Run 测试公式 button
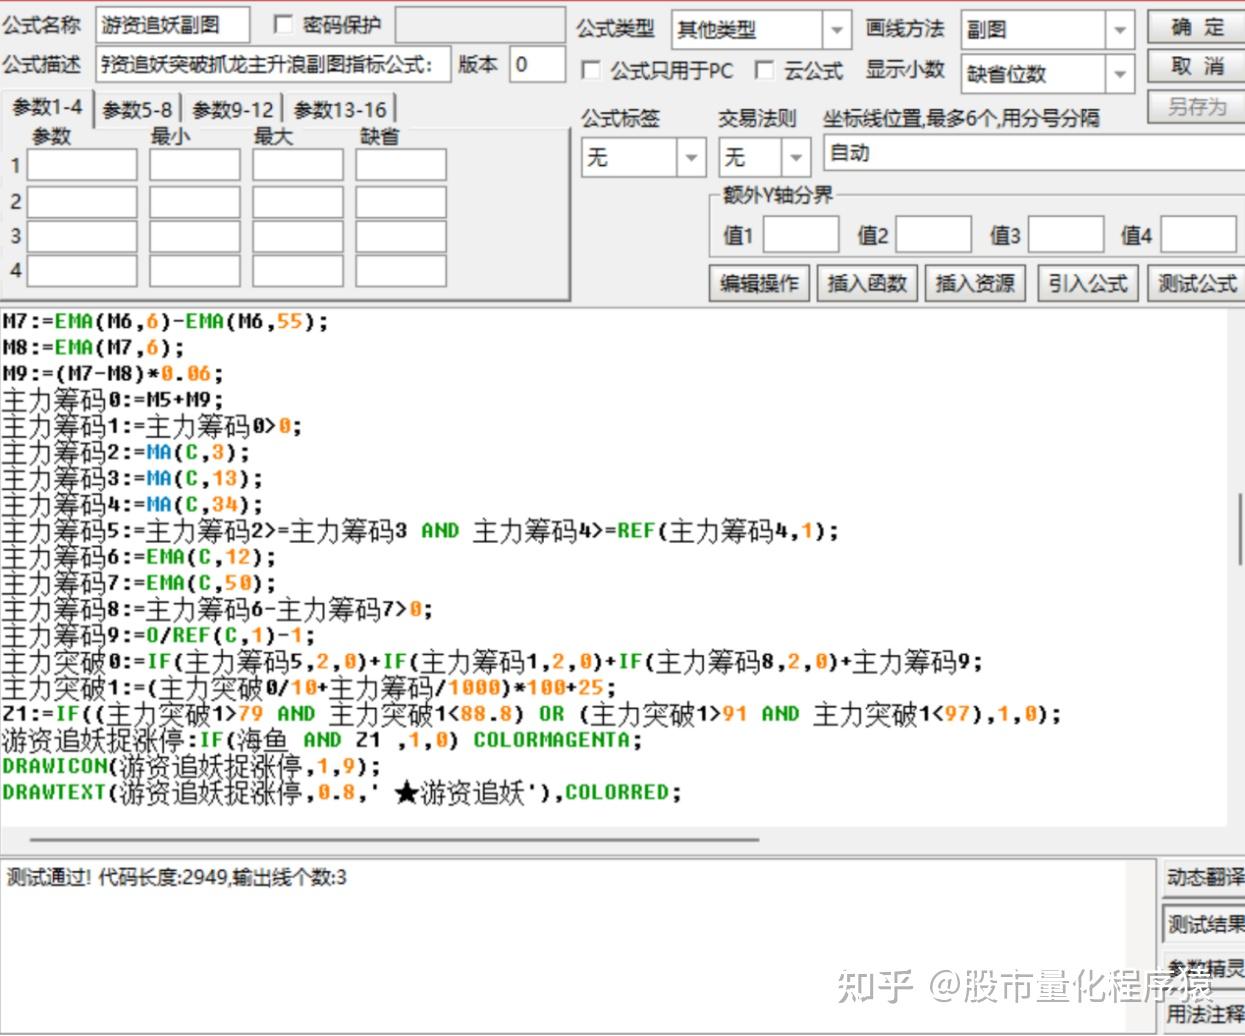Viewport: 1245px width, 1036px height. [1196, 284]
